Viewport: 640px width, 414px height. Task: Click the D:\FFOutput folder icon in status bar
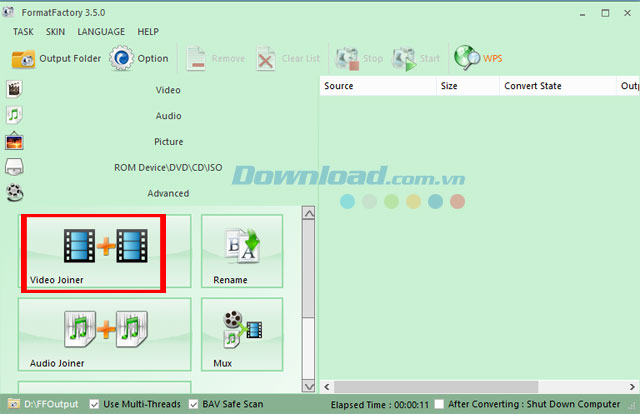tap(13, 404)
